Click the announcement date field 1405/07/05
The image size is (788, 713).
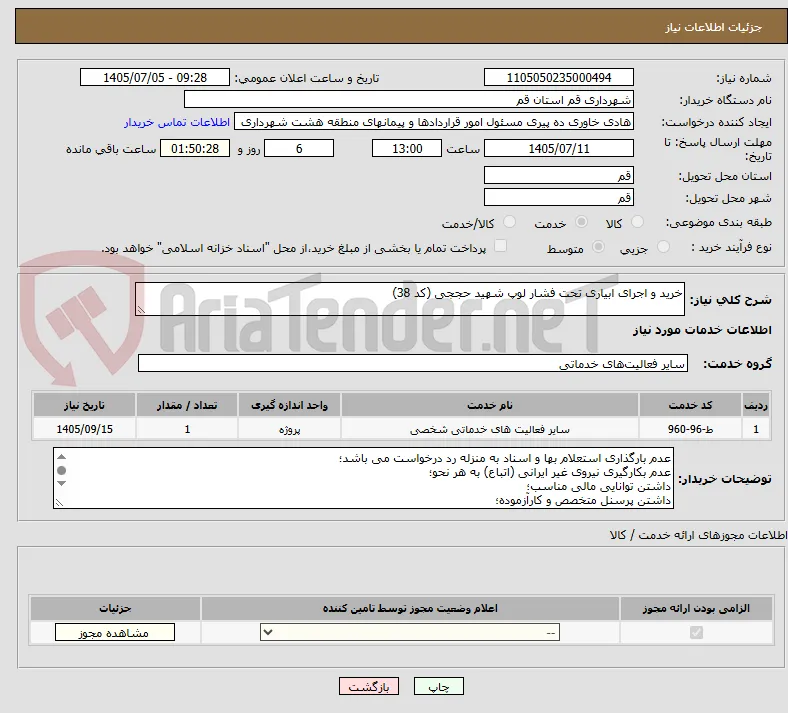(155, 77)
